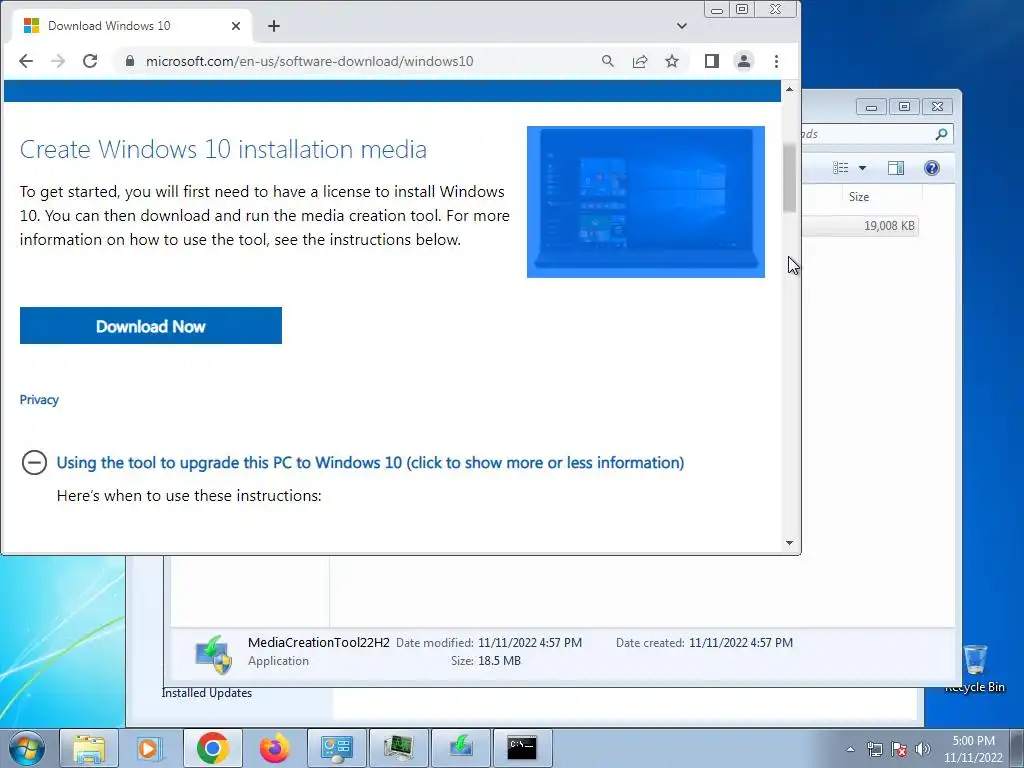1024x768 pixels.
Task: Change view icon in Explorer window
Action: click(x=840, y=168)
